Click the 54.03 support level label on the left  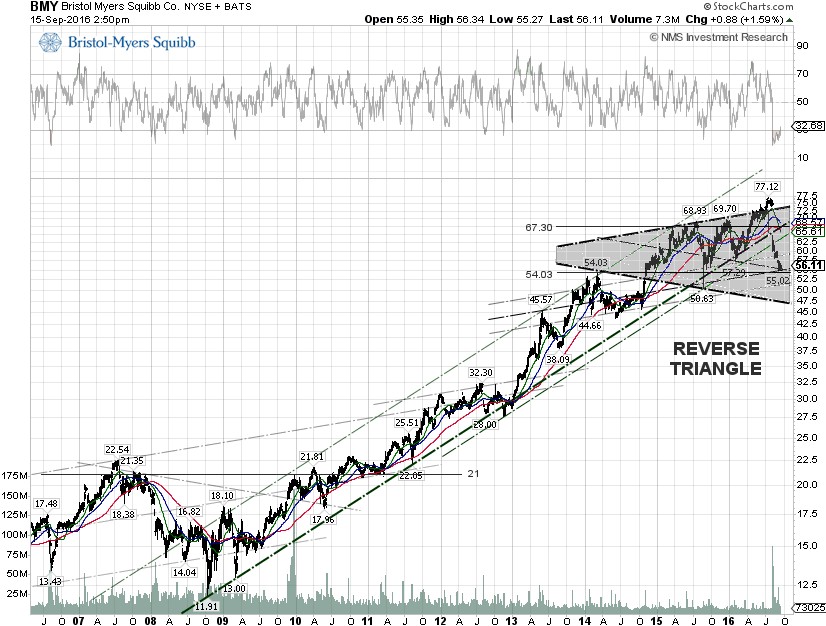point(538,274)
